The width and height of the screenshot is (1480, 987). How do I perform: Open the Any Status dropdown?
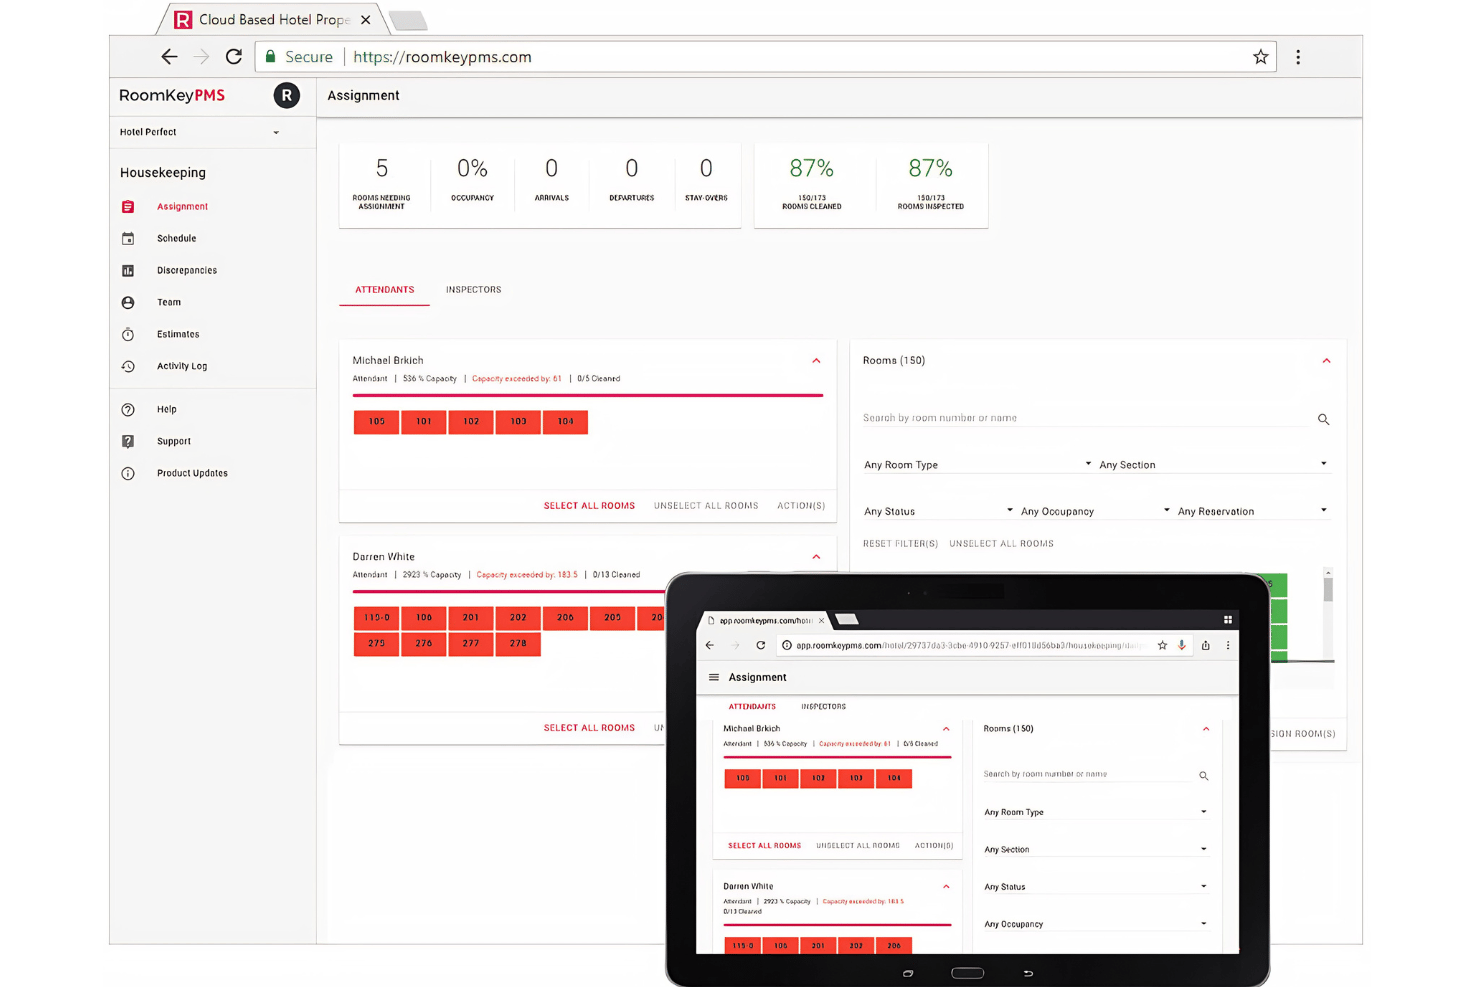click(x=939, y=511)
